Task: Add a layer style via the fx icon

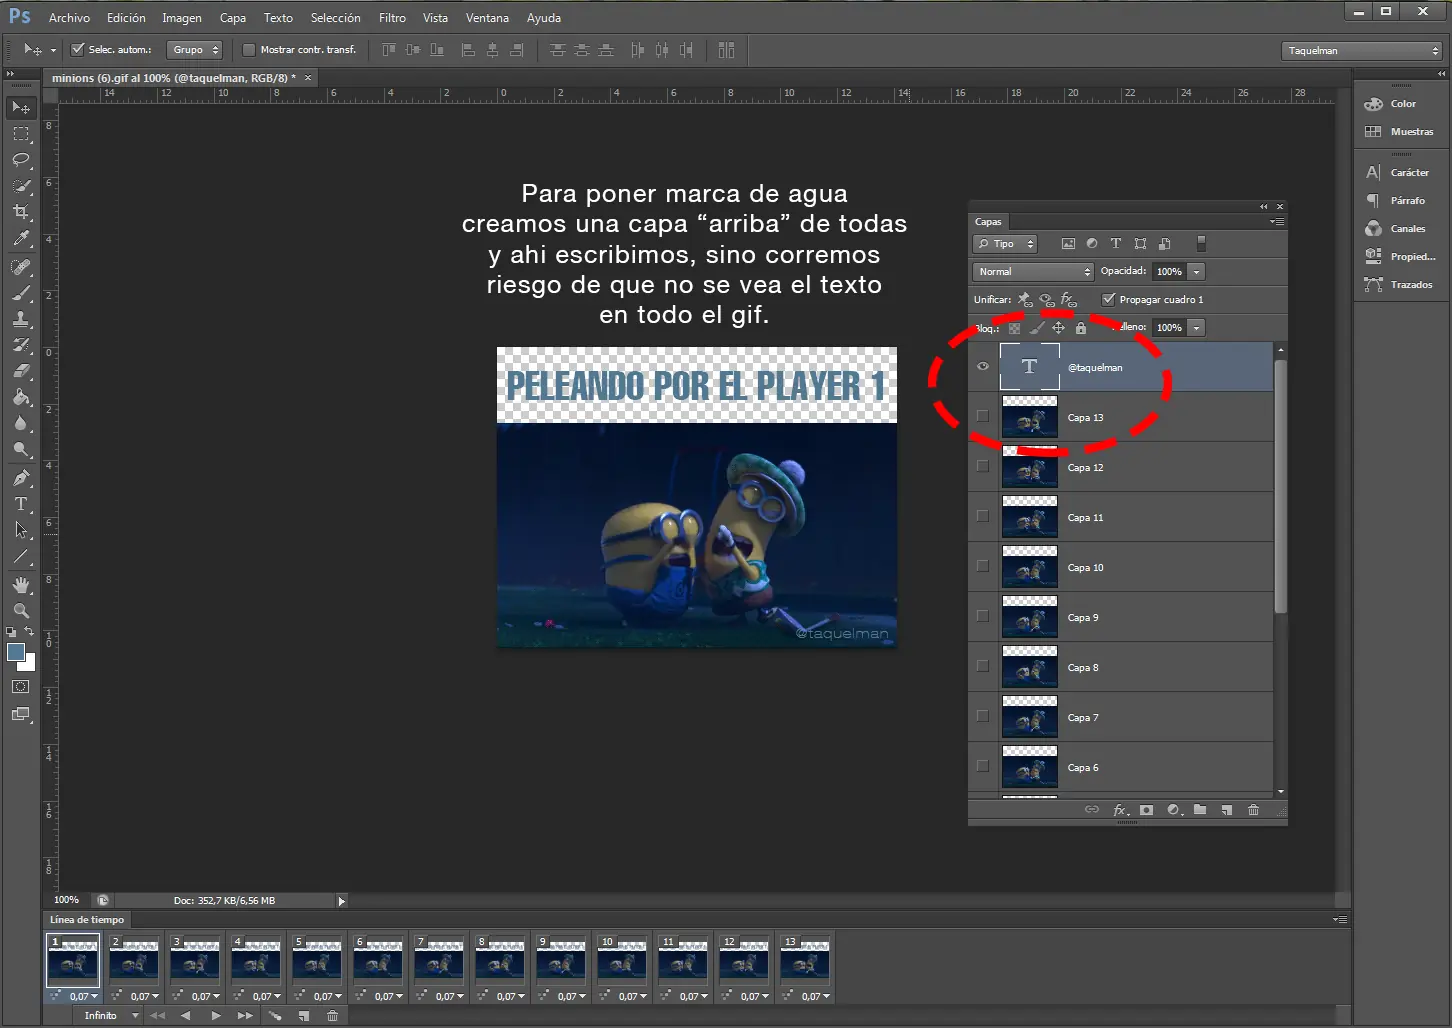Action: pyautogui.click(x=1120, y=810)
